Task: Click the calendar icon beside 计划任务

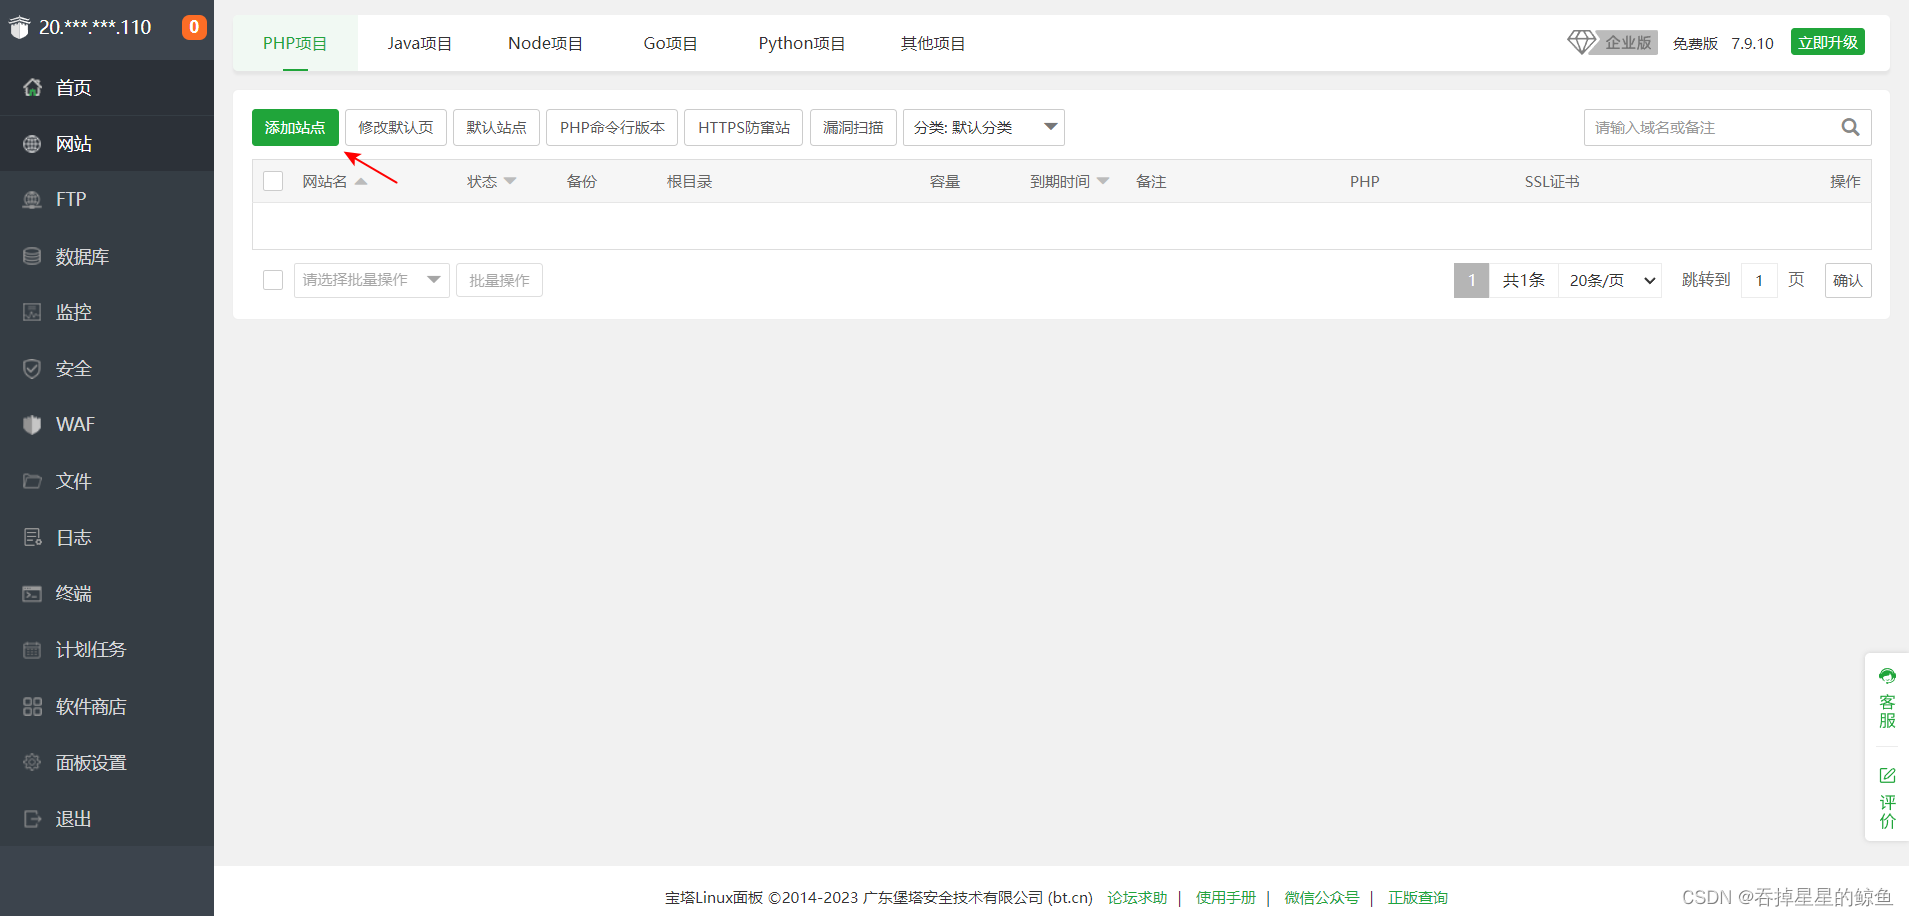Action: click(x=32, y=650)
